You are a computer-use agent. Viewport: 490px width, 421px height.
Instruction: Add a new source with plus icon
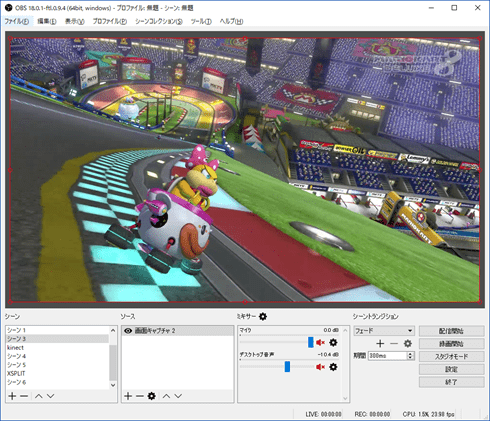128,396
